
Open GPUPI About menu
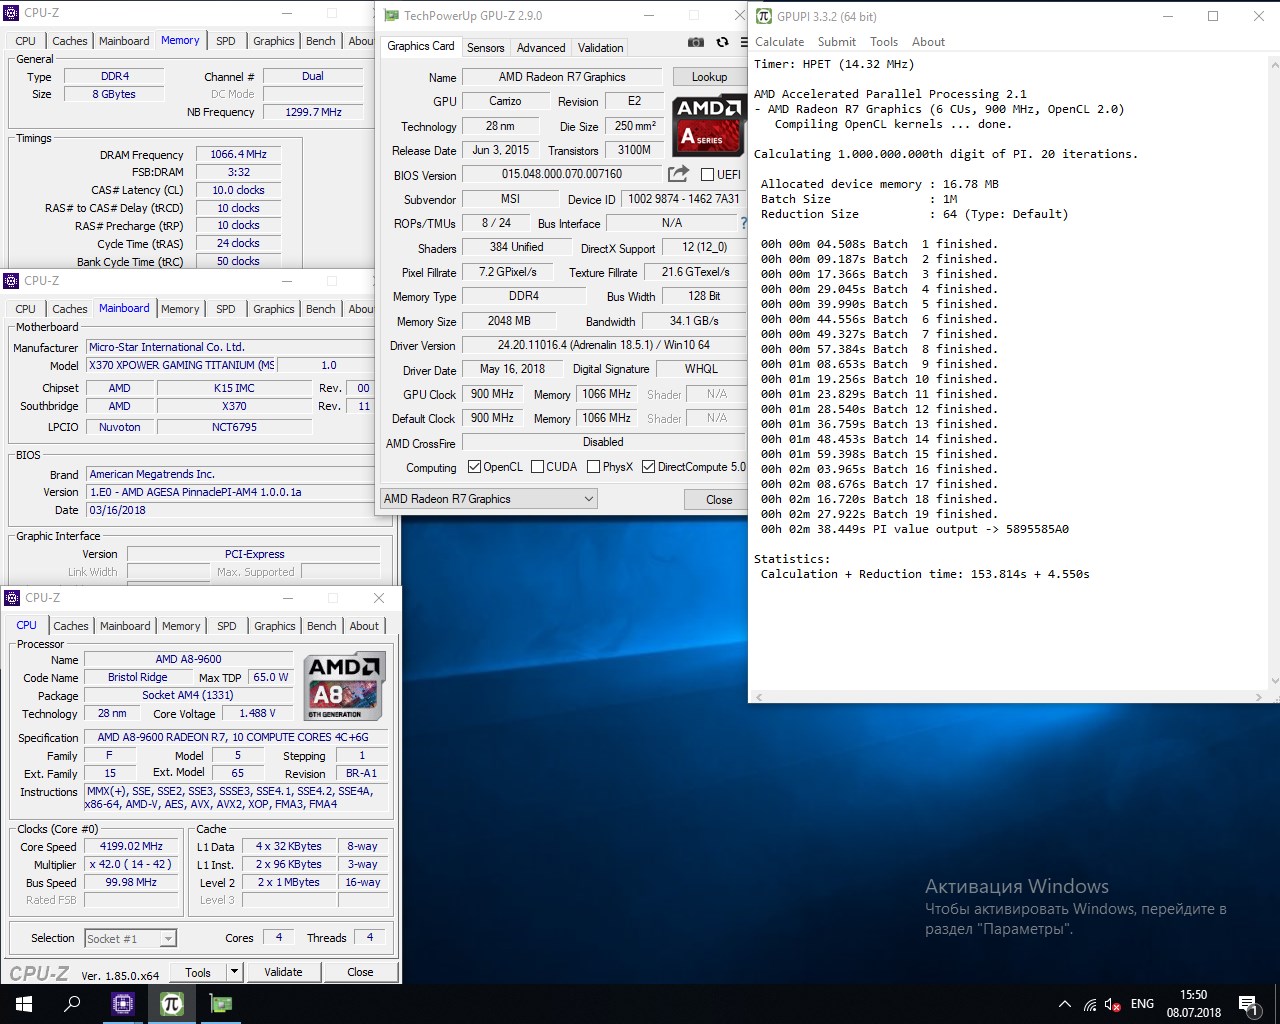point(928,42)
